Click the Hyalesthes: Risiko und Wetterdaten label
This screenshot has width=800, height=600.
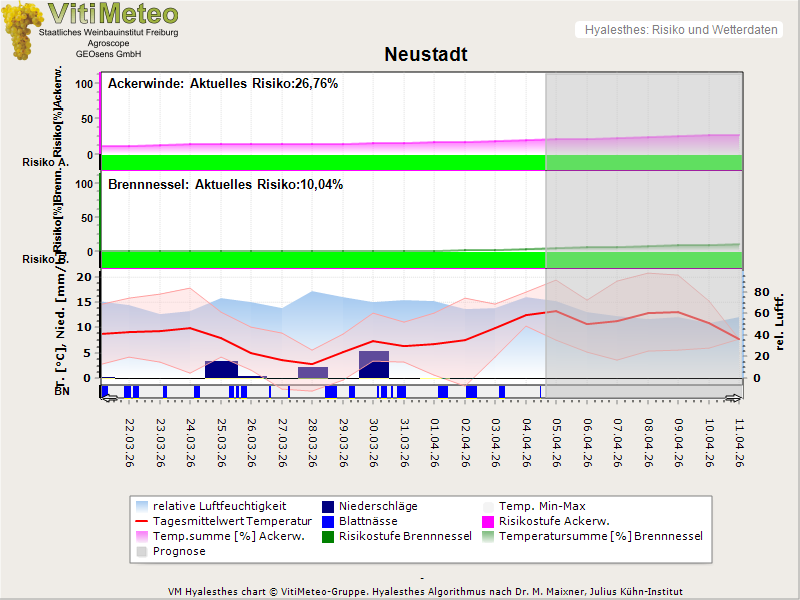680,30
